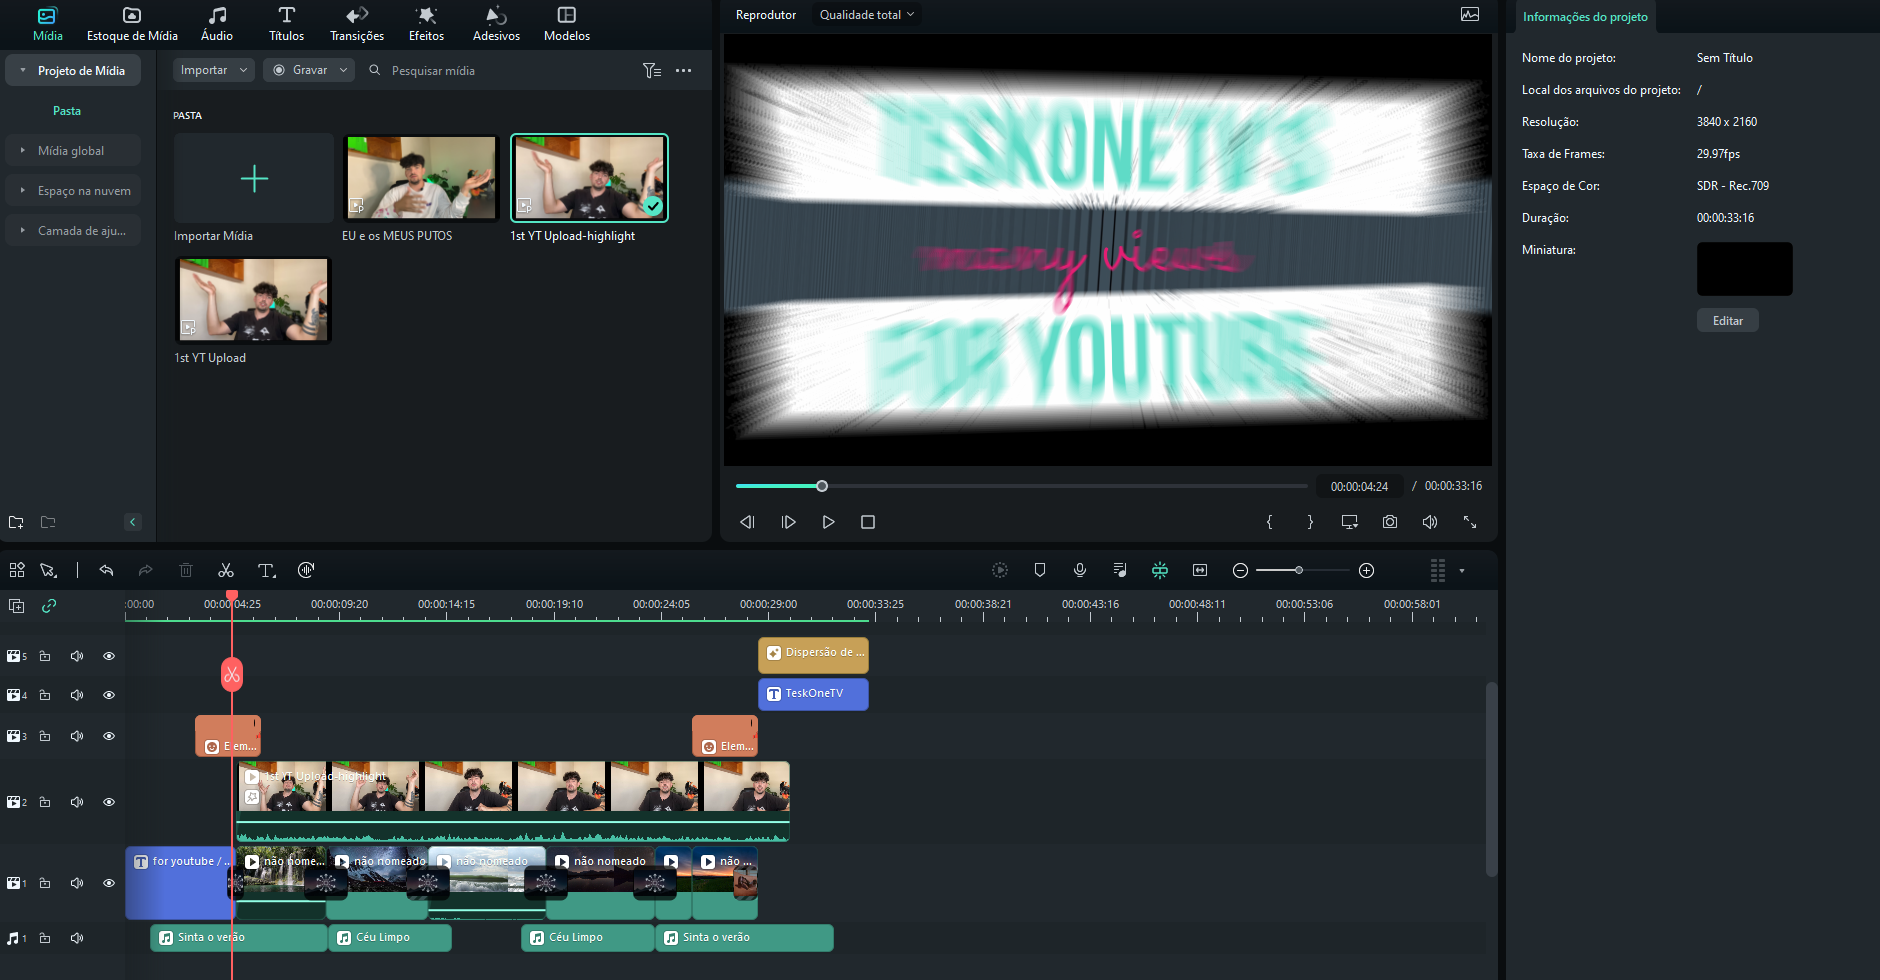The width and height of the screenshot is (1880, 980).
Task: Open the player volume control
Action: (1430, 522)
